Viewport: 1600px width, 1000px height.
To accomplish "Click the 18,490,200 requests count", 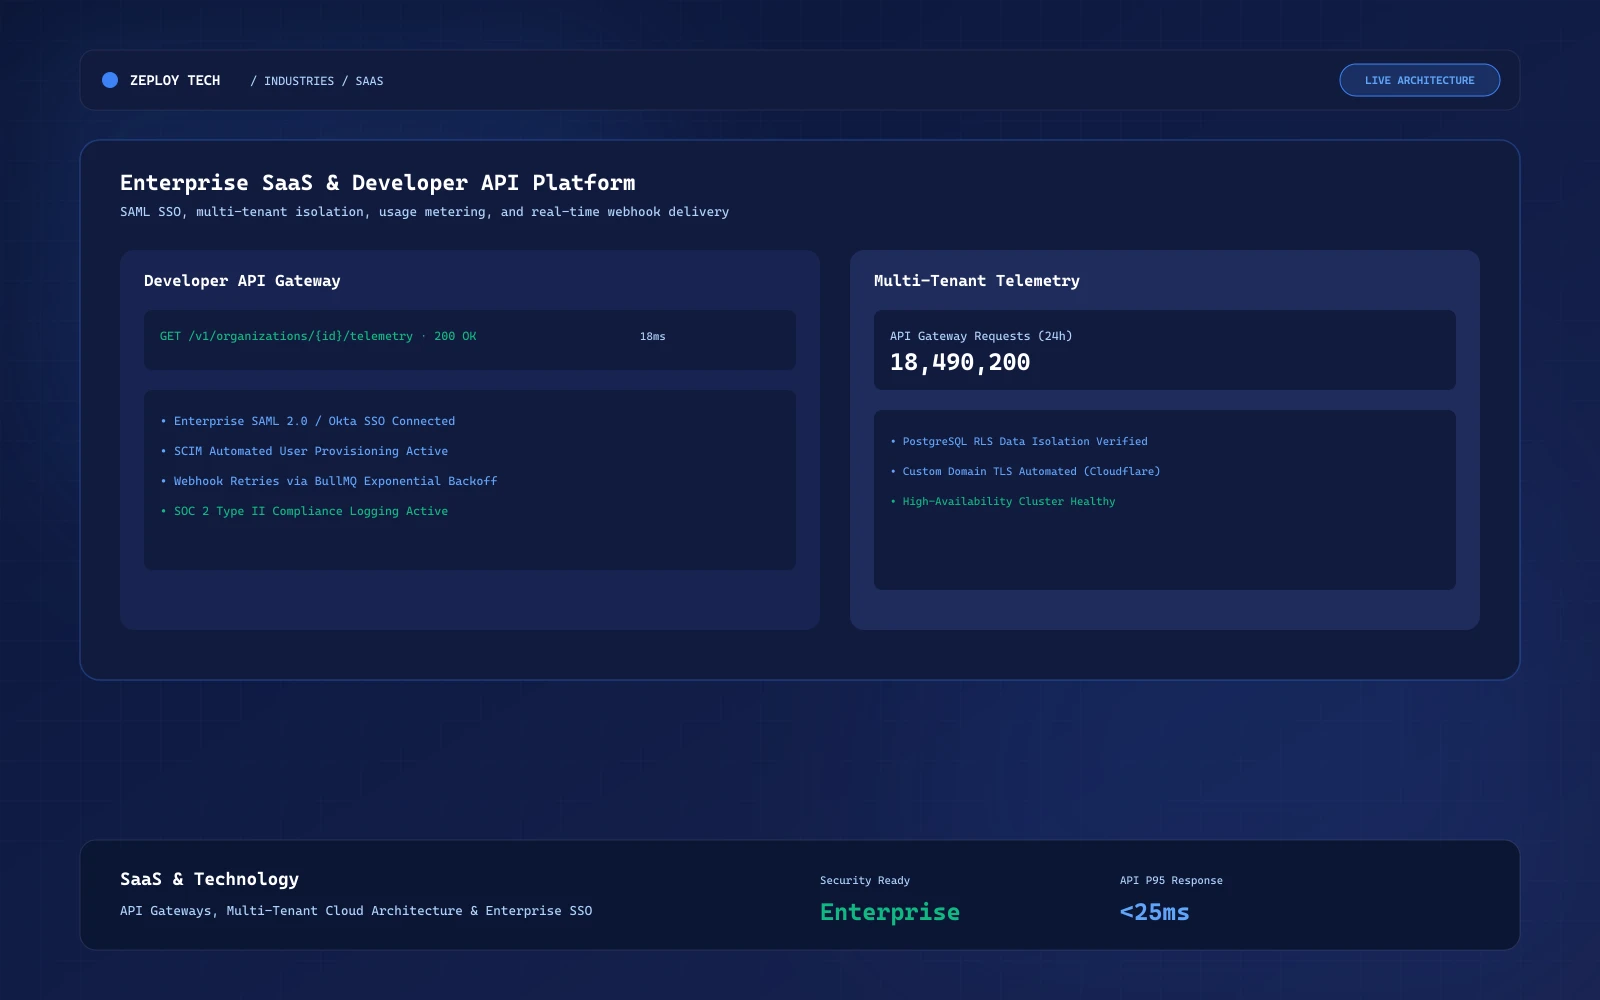I will pyautogui.click(x=960, y=362).
